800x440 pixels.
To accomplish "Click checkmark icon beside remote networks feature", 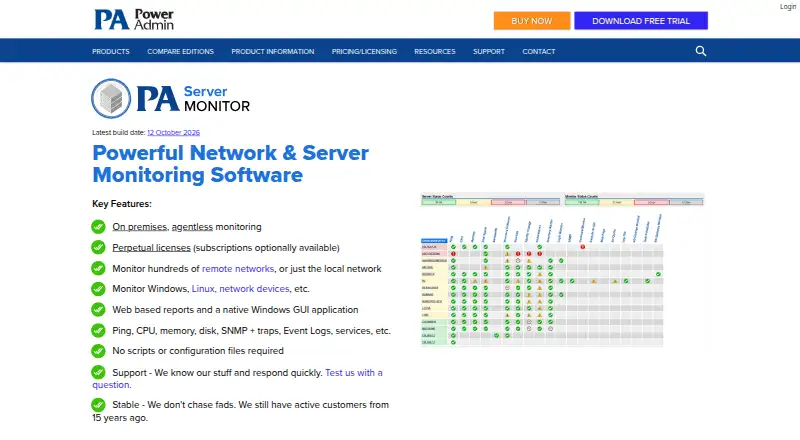I will [x=98, y=268].
